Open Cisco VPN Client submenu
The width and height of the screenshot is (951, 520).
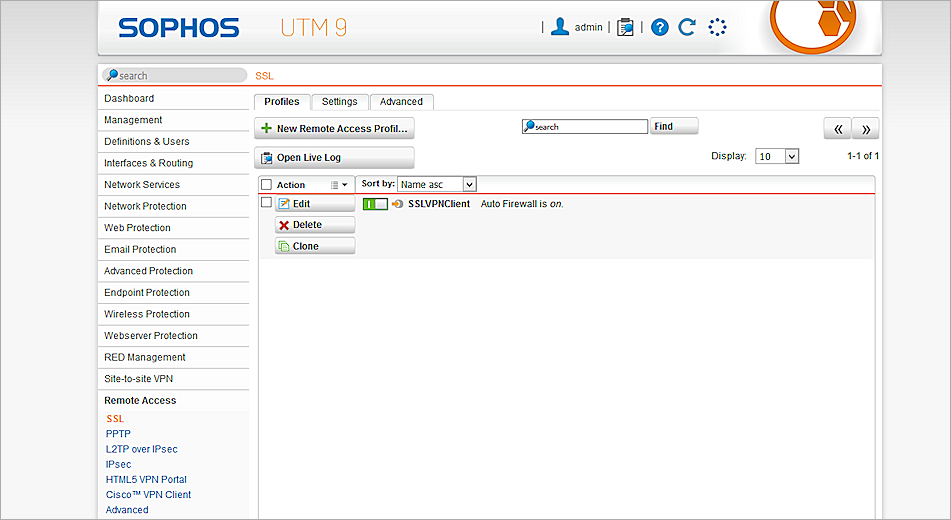[x=149, y=495]
